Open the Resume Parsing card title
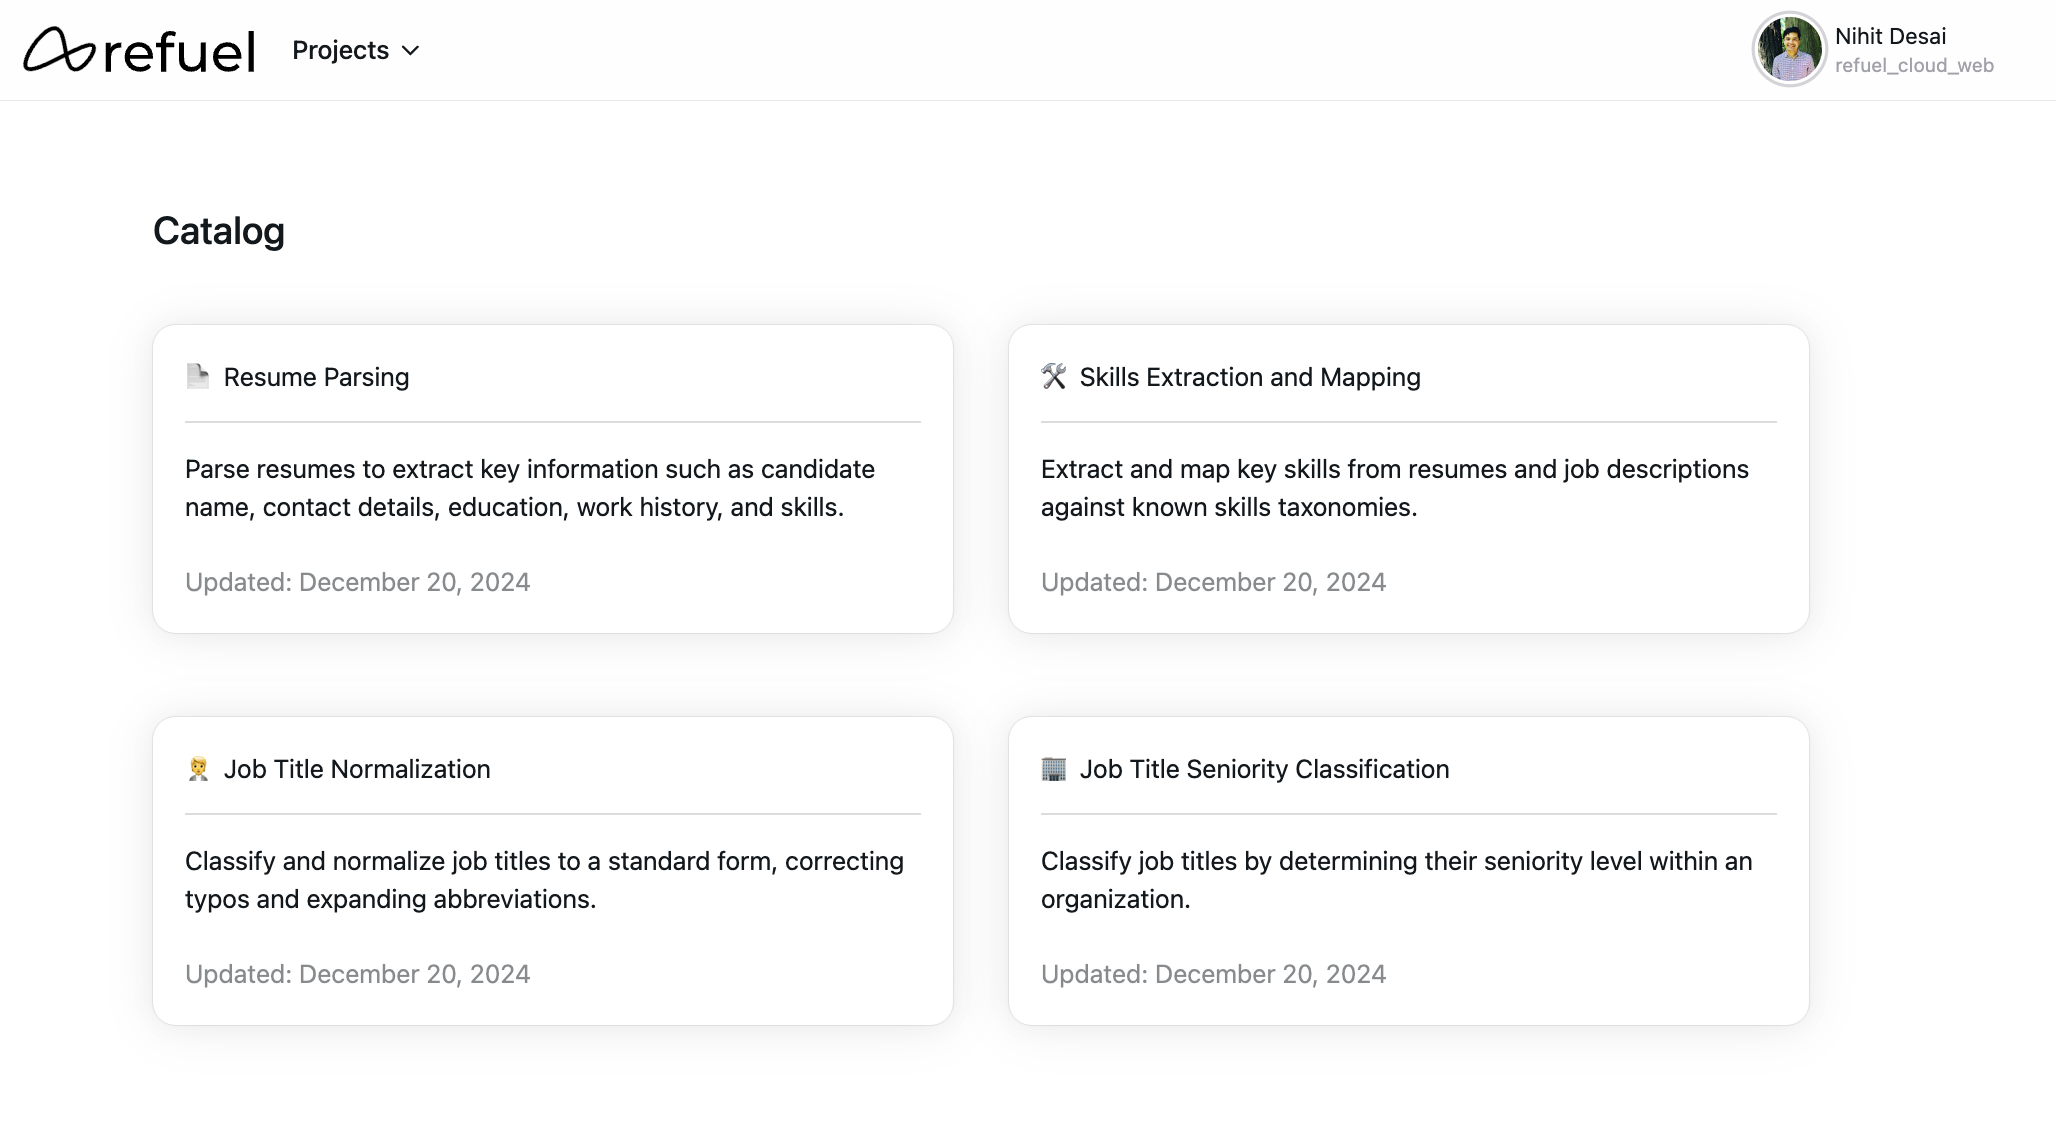The height and width of the screenshot is (1124, 2056). pyautogui.click(x=316, y=377)
